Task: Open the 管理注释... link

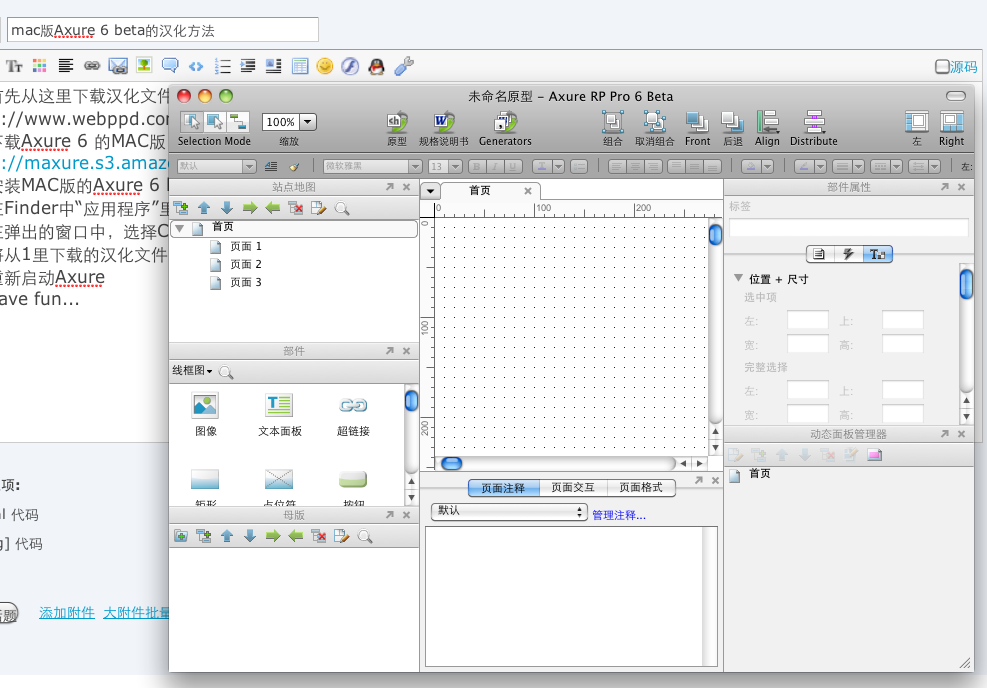Action: point(619,515)
